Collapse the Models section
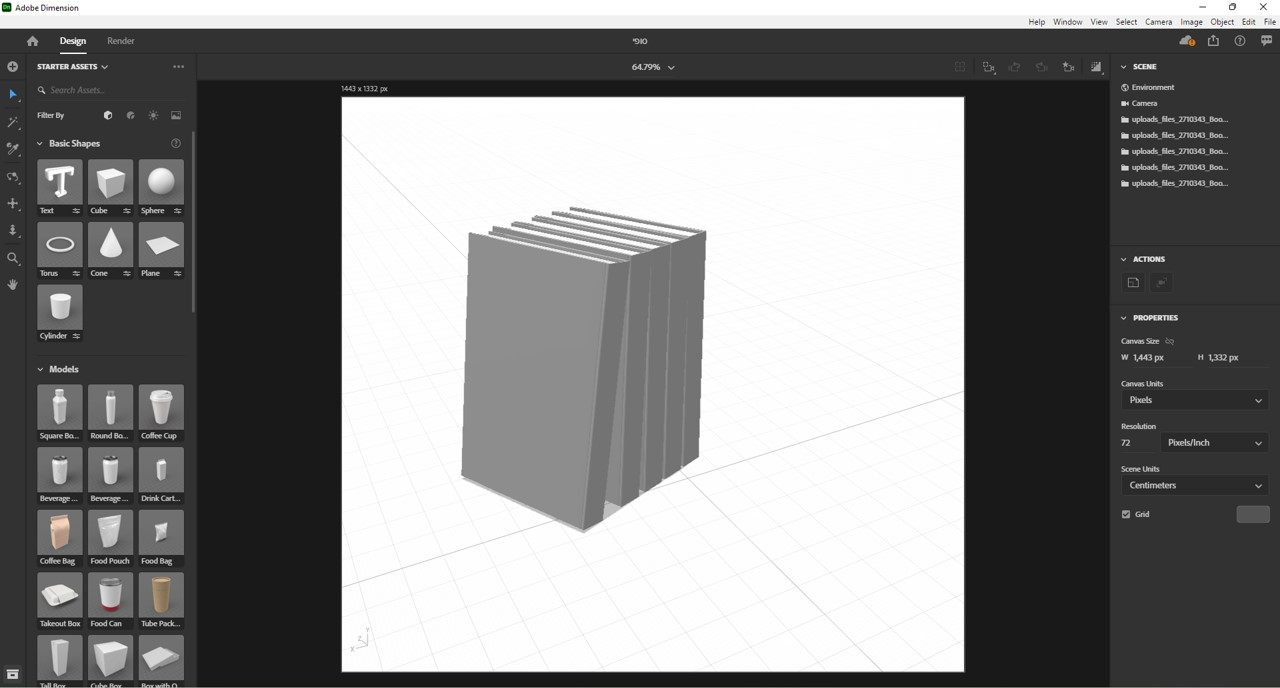 tap(40, 369)
